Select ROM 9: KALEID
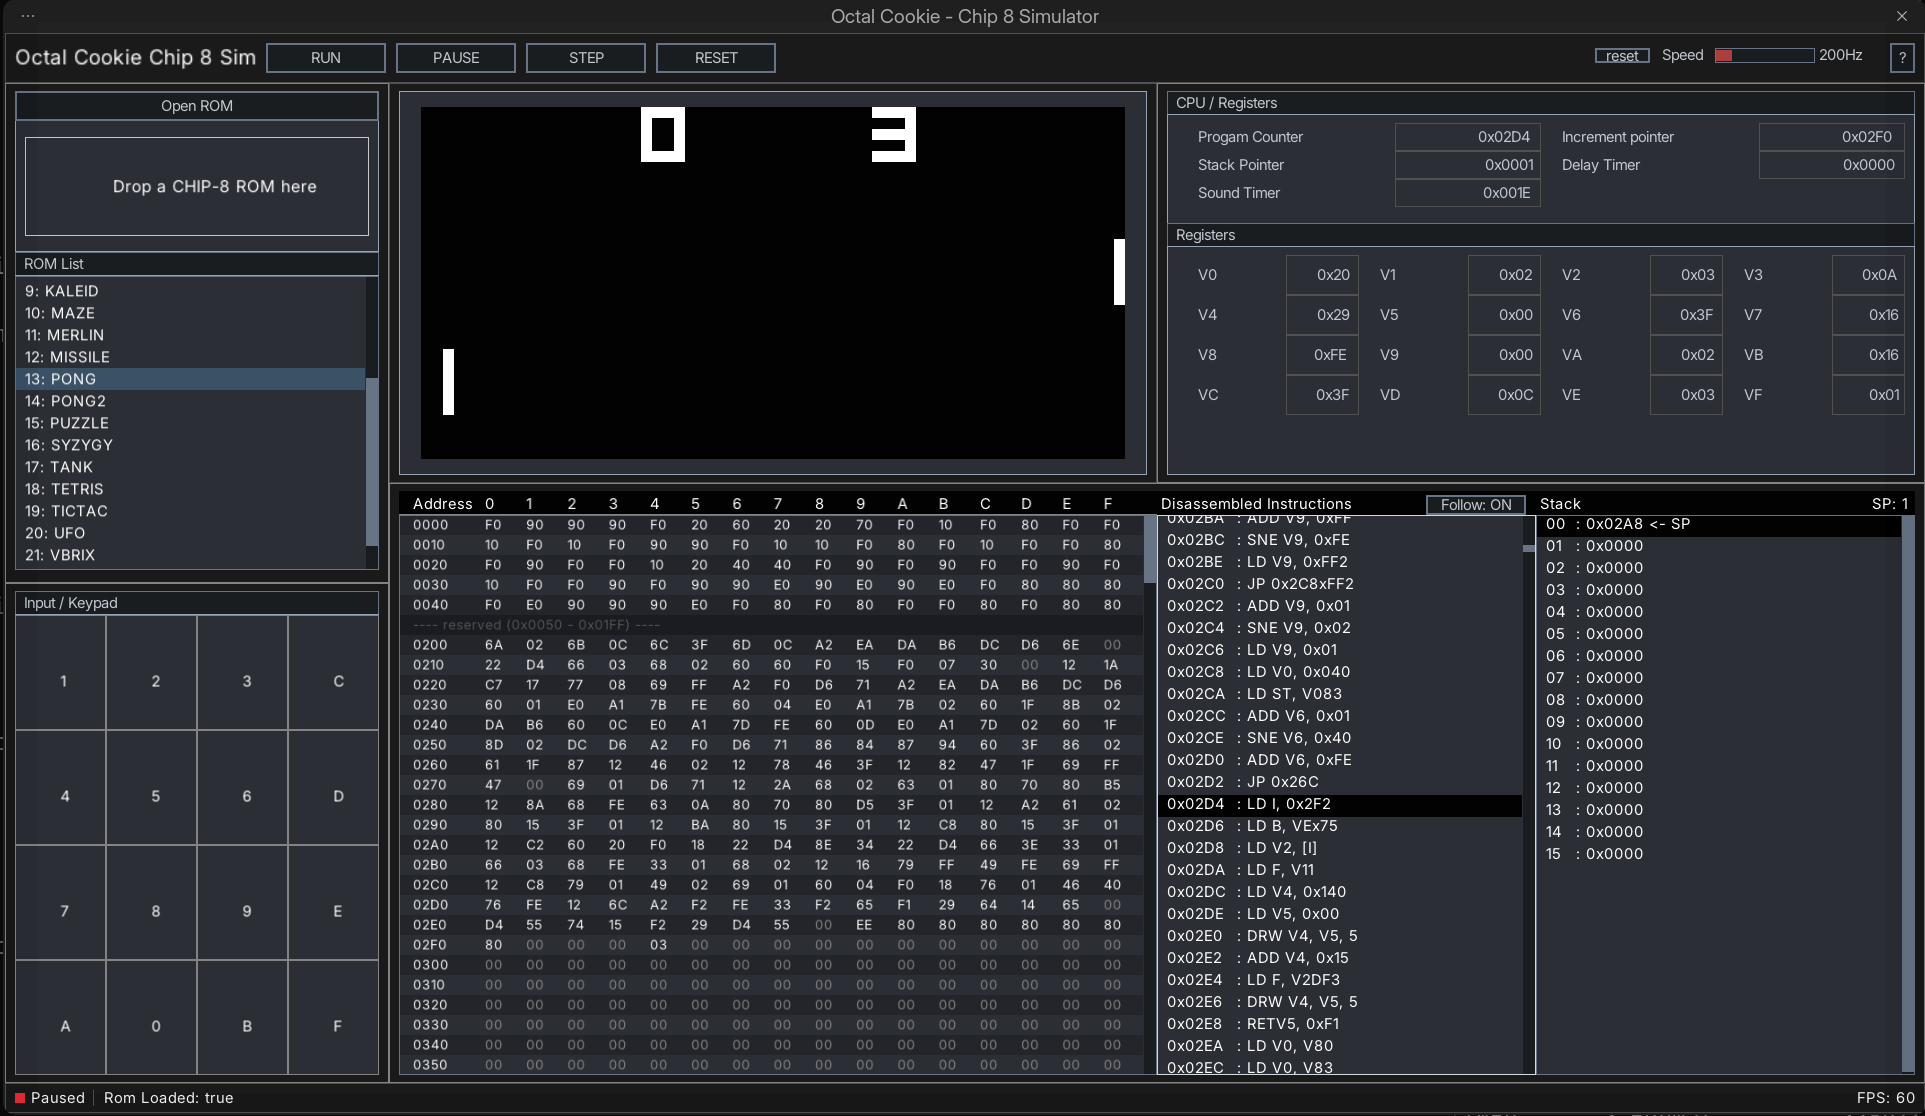1925x1116 pixels. point(191,291)
